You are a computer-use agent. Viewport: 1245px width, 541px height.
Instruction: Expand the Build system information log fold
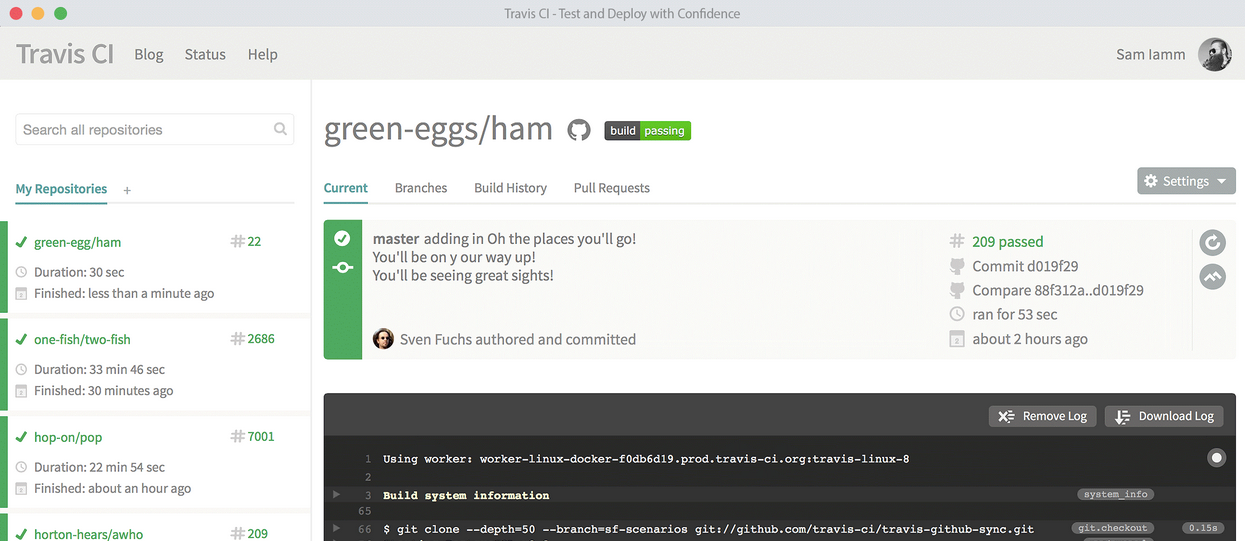pyautogui.click(x=337, y=494)
